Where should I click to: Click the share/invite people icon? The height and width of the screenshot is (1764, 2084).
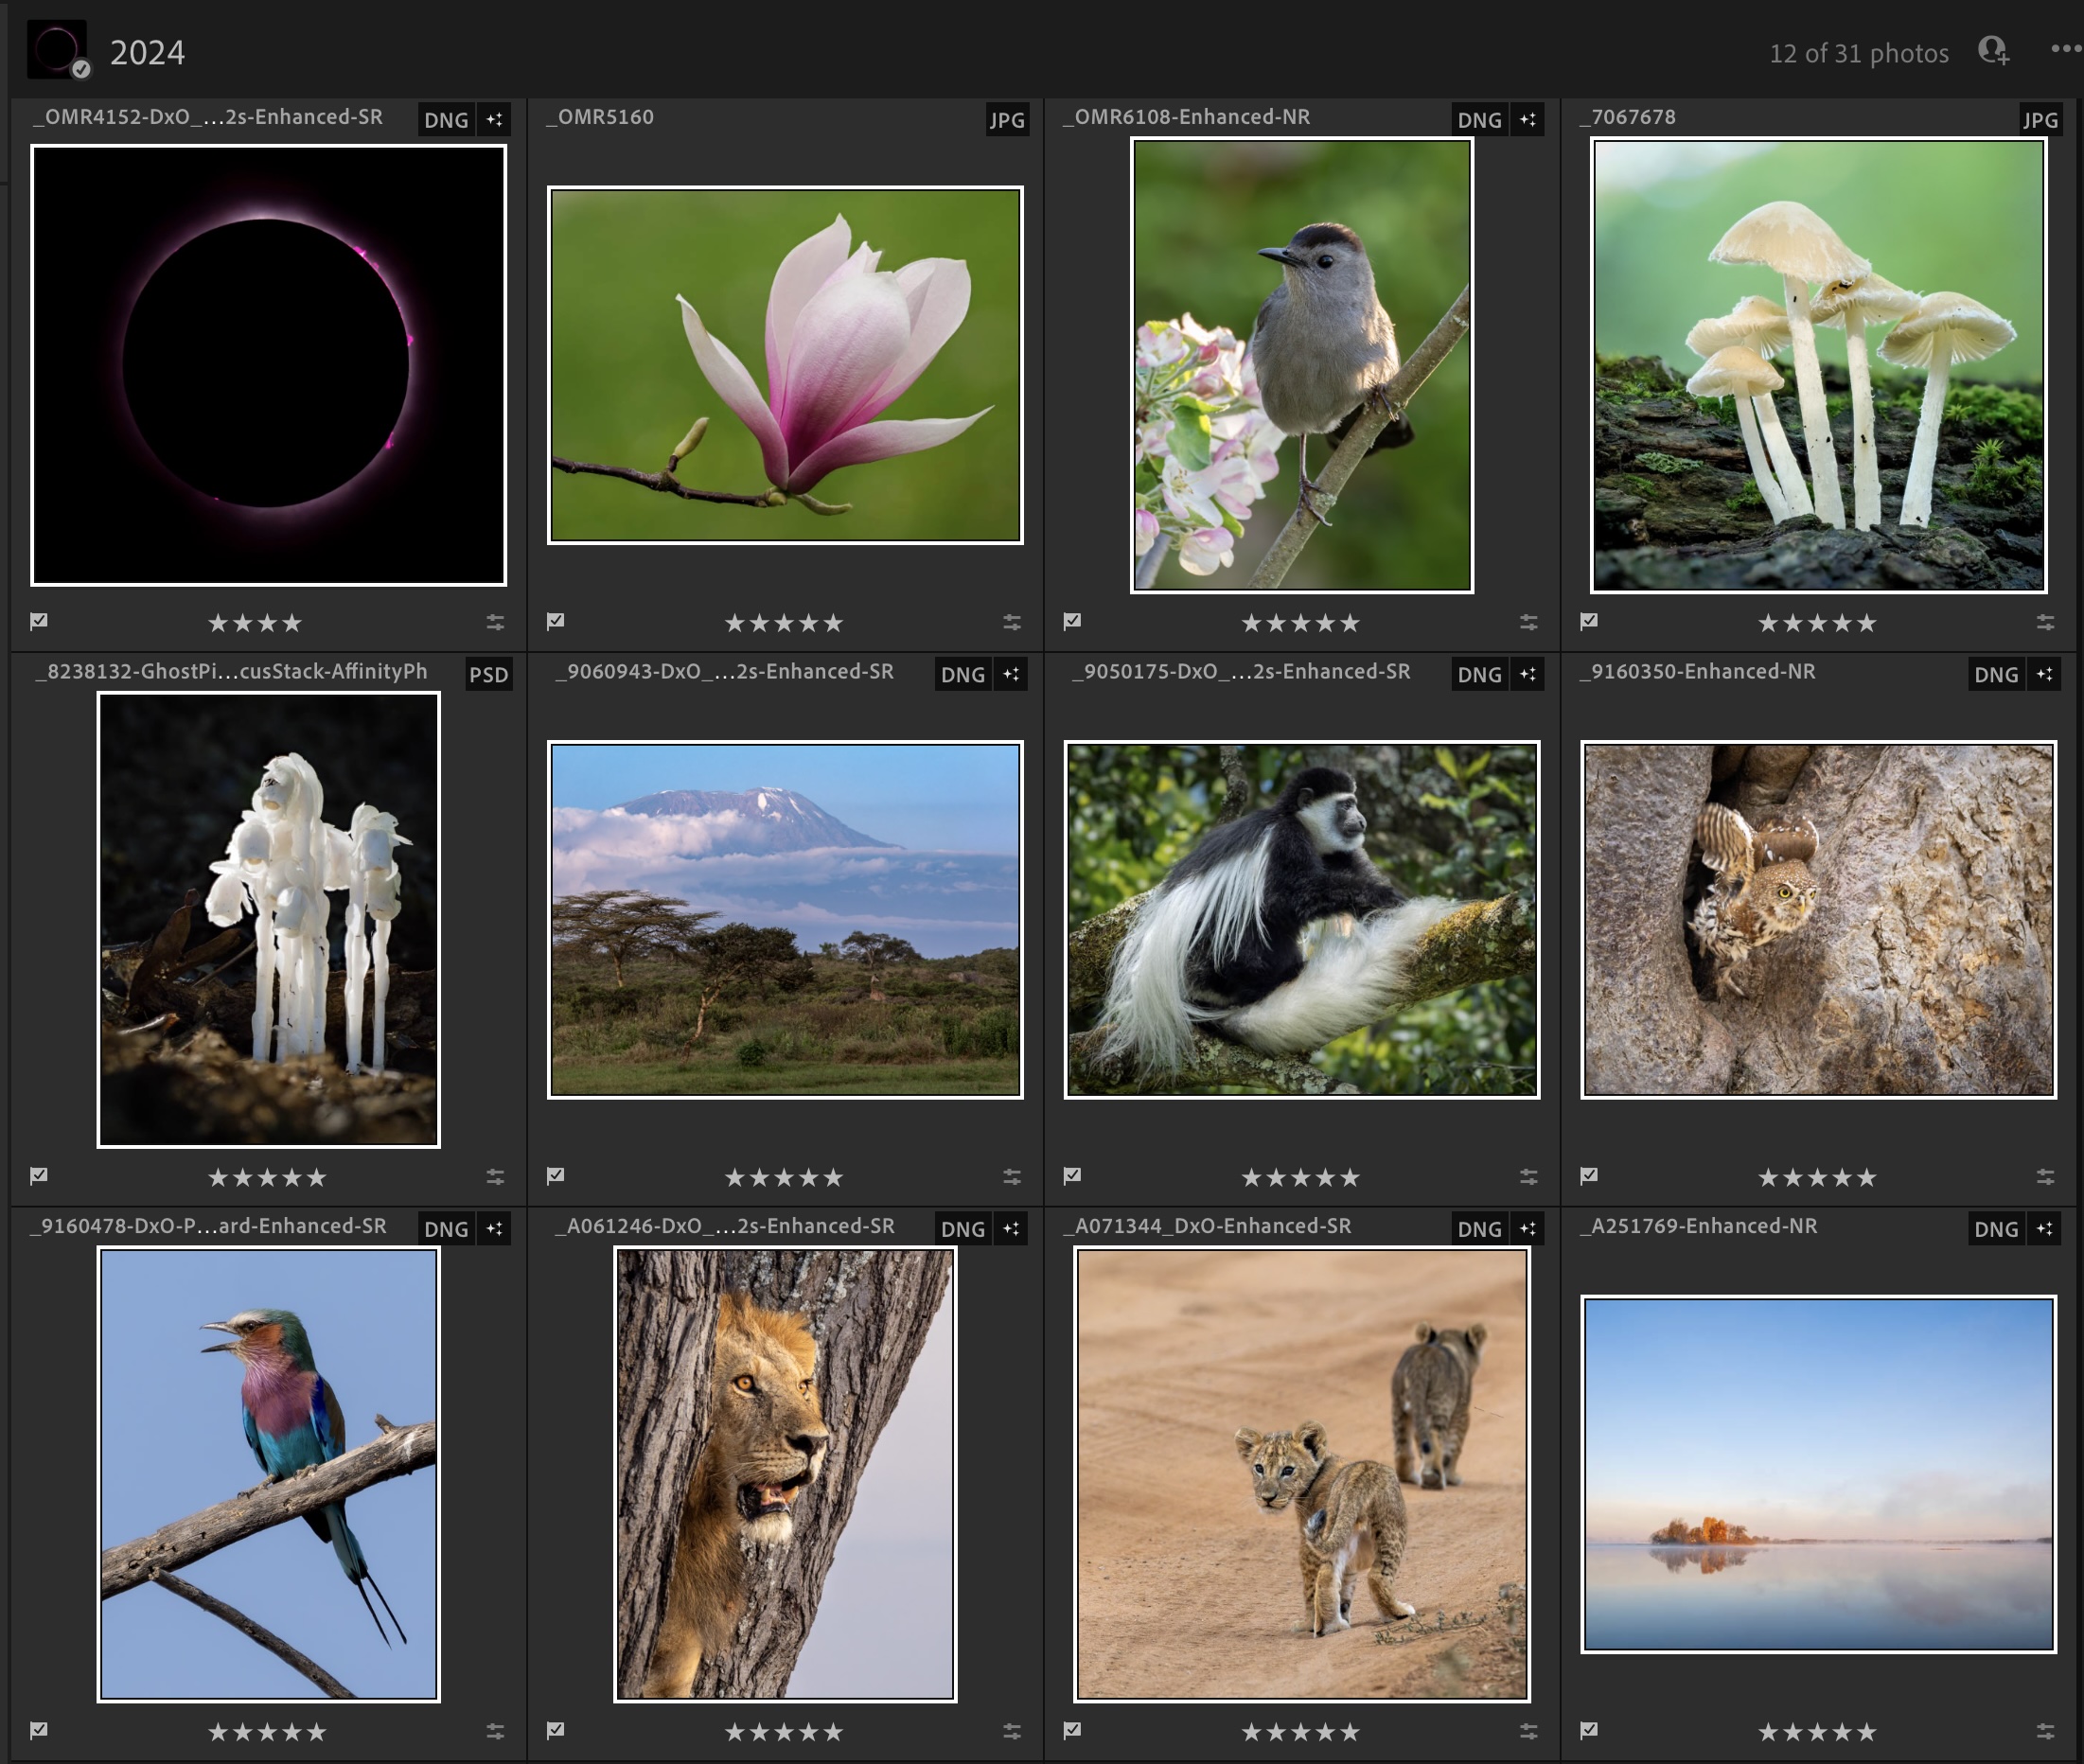(1992, 51)
